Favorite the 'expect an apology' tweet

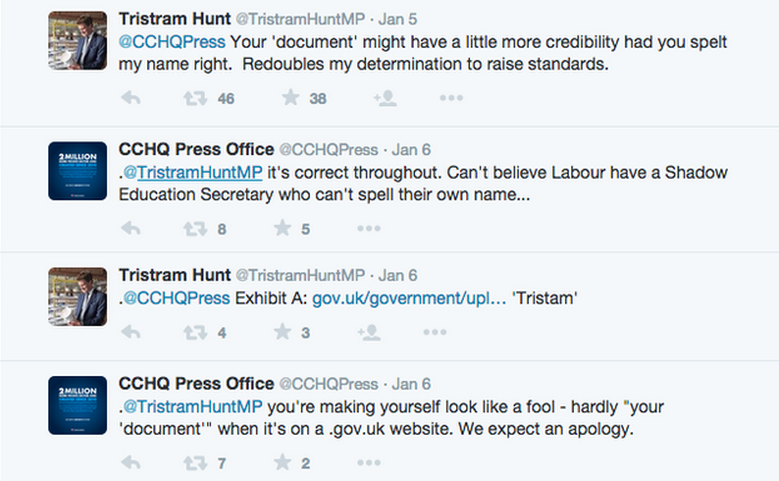pos(282,462)
